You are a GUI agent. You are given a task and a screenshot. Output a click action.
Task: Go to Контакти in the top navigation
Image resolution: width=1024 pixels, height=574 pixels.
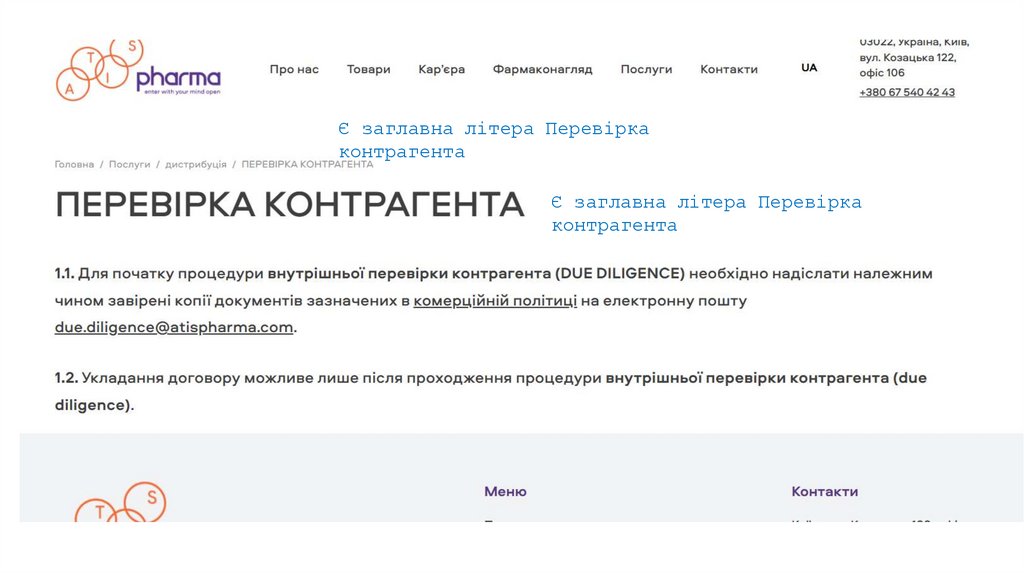click(729, 69)
